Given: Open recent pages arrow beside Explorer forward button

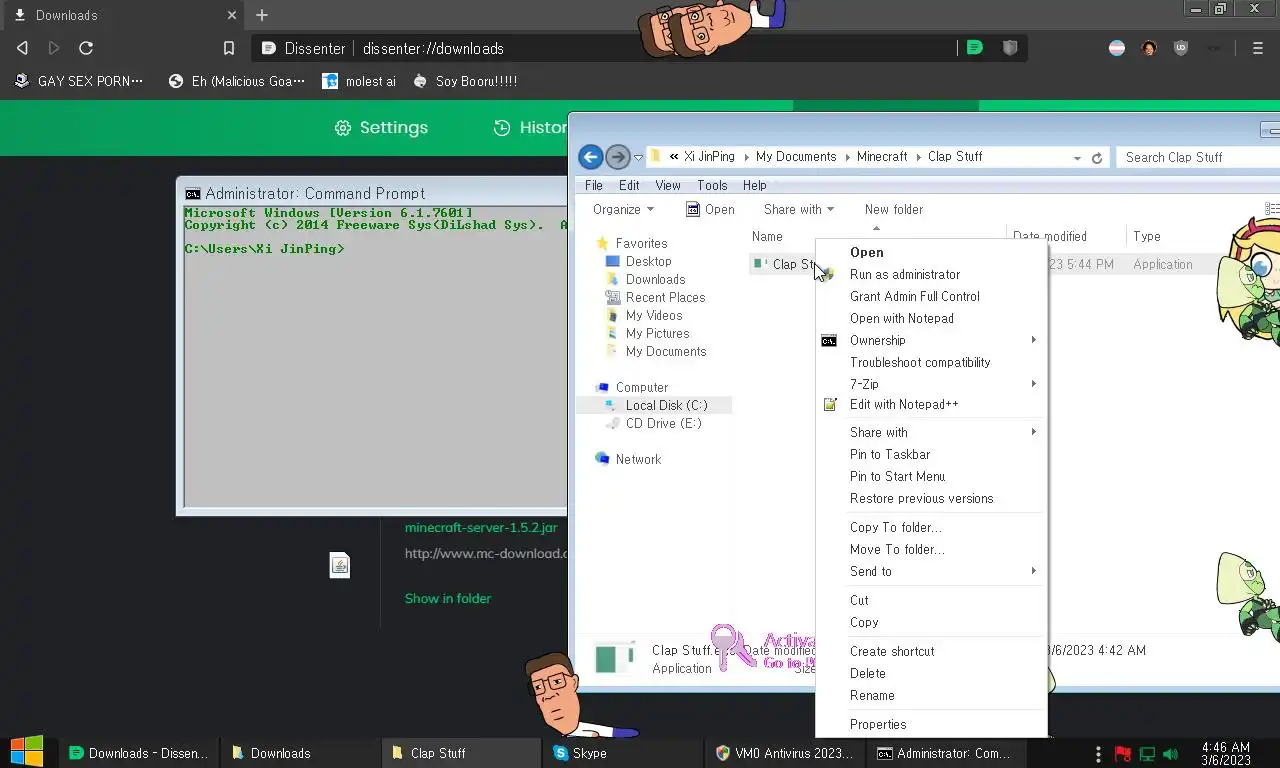Looking at the screenshot, I should tap(638, 158).
